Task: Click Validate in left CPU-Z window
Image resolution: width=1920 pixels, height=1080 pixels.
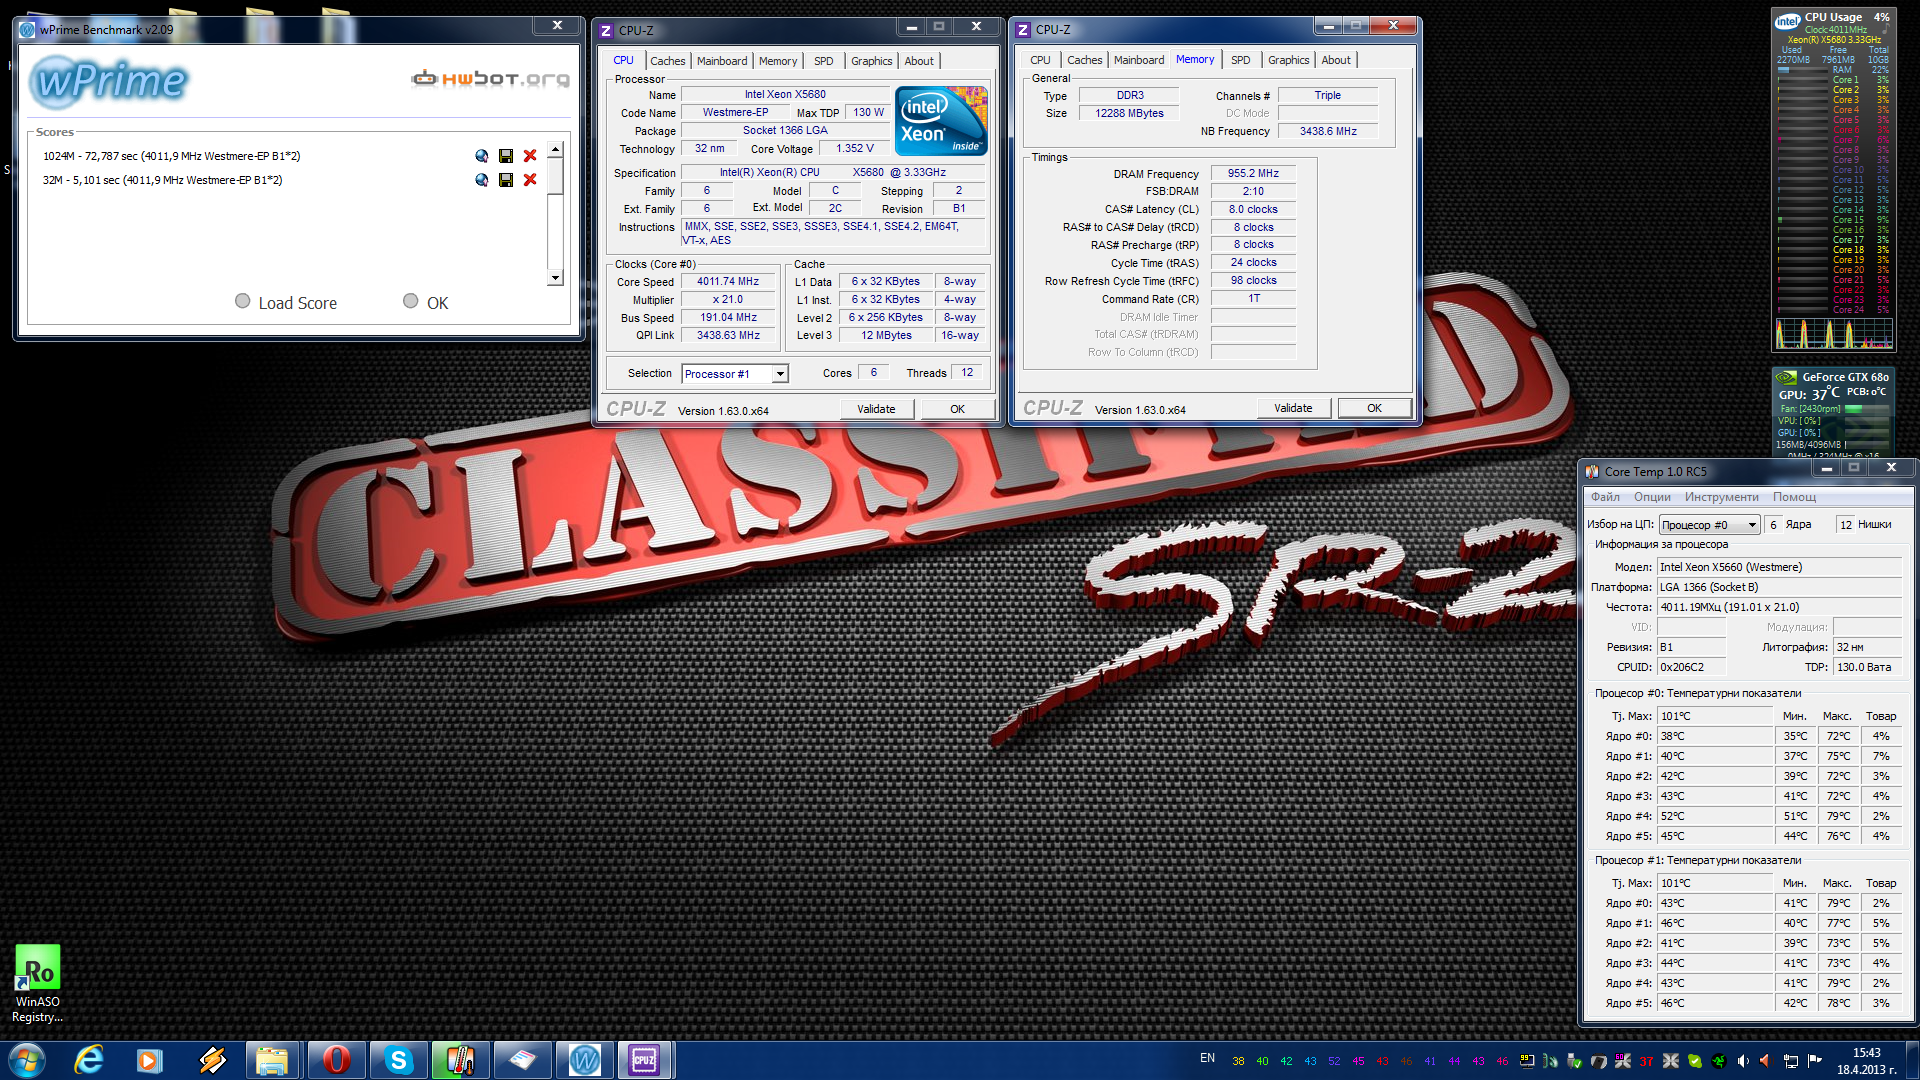Action: tap(876, 409)
